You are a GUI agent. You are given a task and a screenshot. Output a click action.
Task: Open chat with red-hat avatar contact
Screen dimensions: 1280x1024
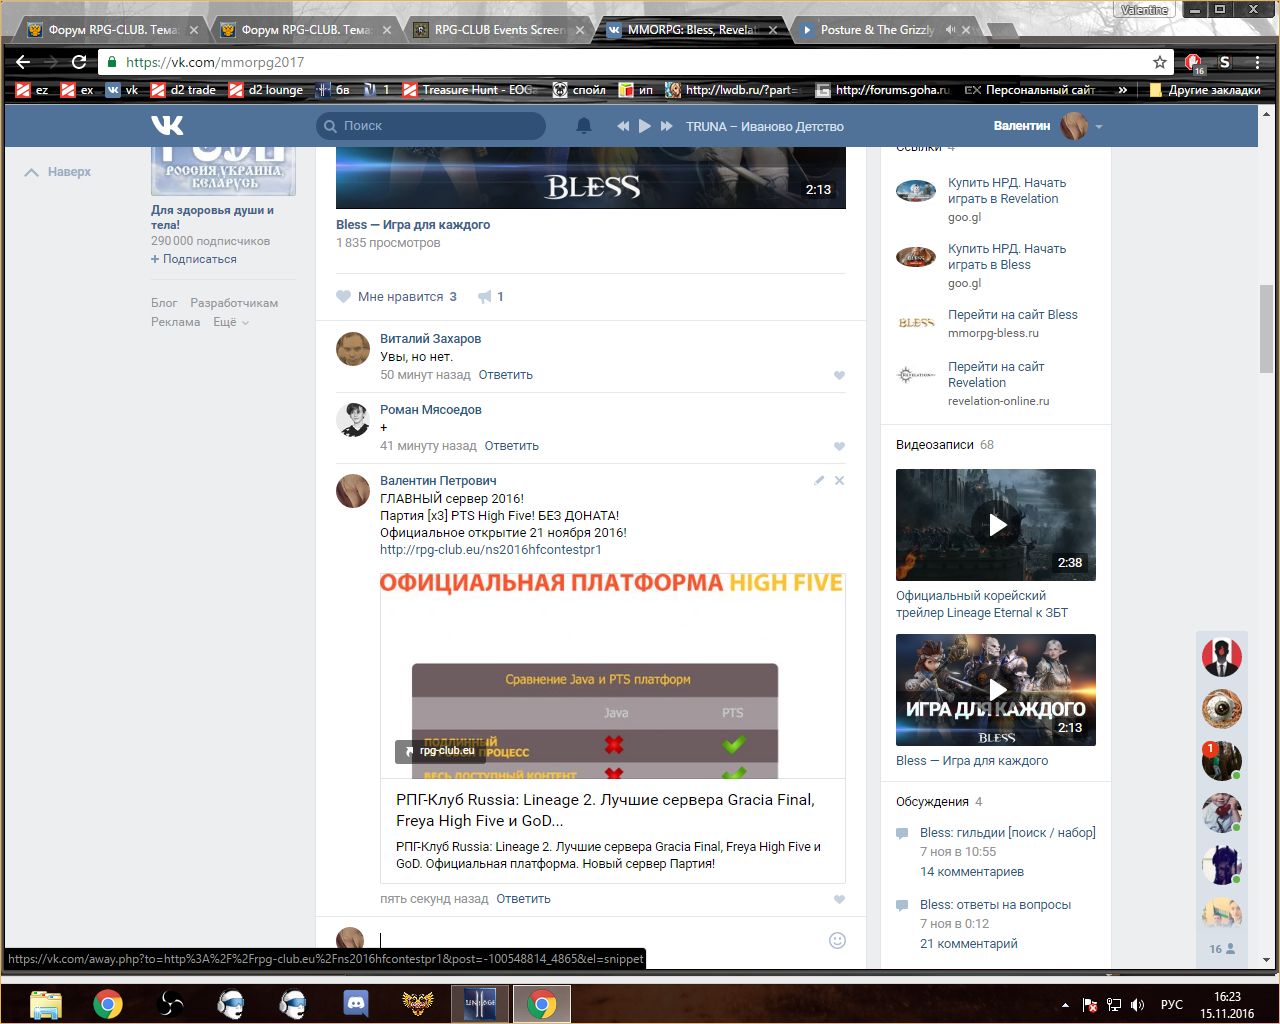pyautogui.click(x=1221, y=657)
